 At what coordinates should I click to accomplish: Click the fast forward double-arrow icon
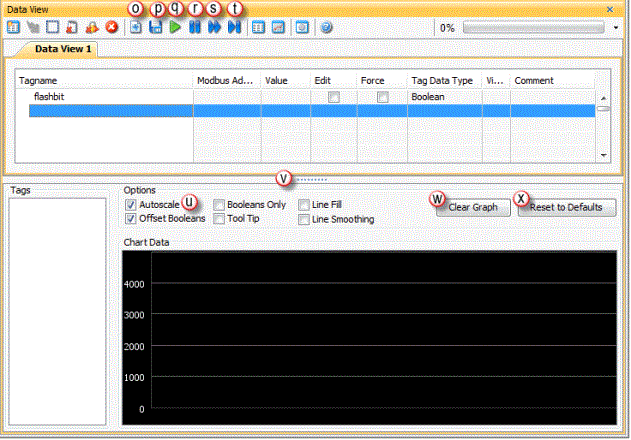point(214,28)
